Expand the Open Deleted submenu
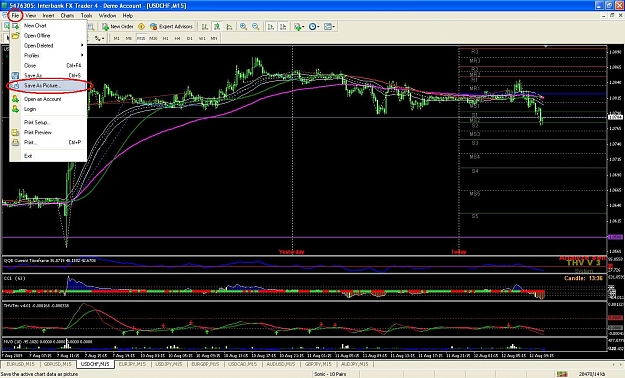This screenshot has height=378, width=625. click(48, 45)
